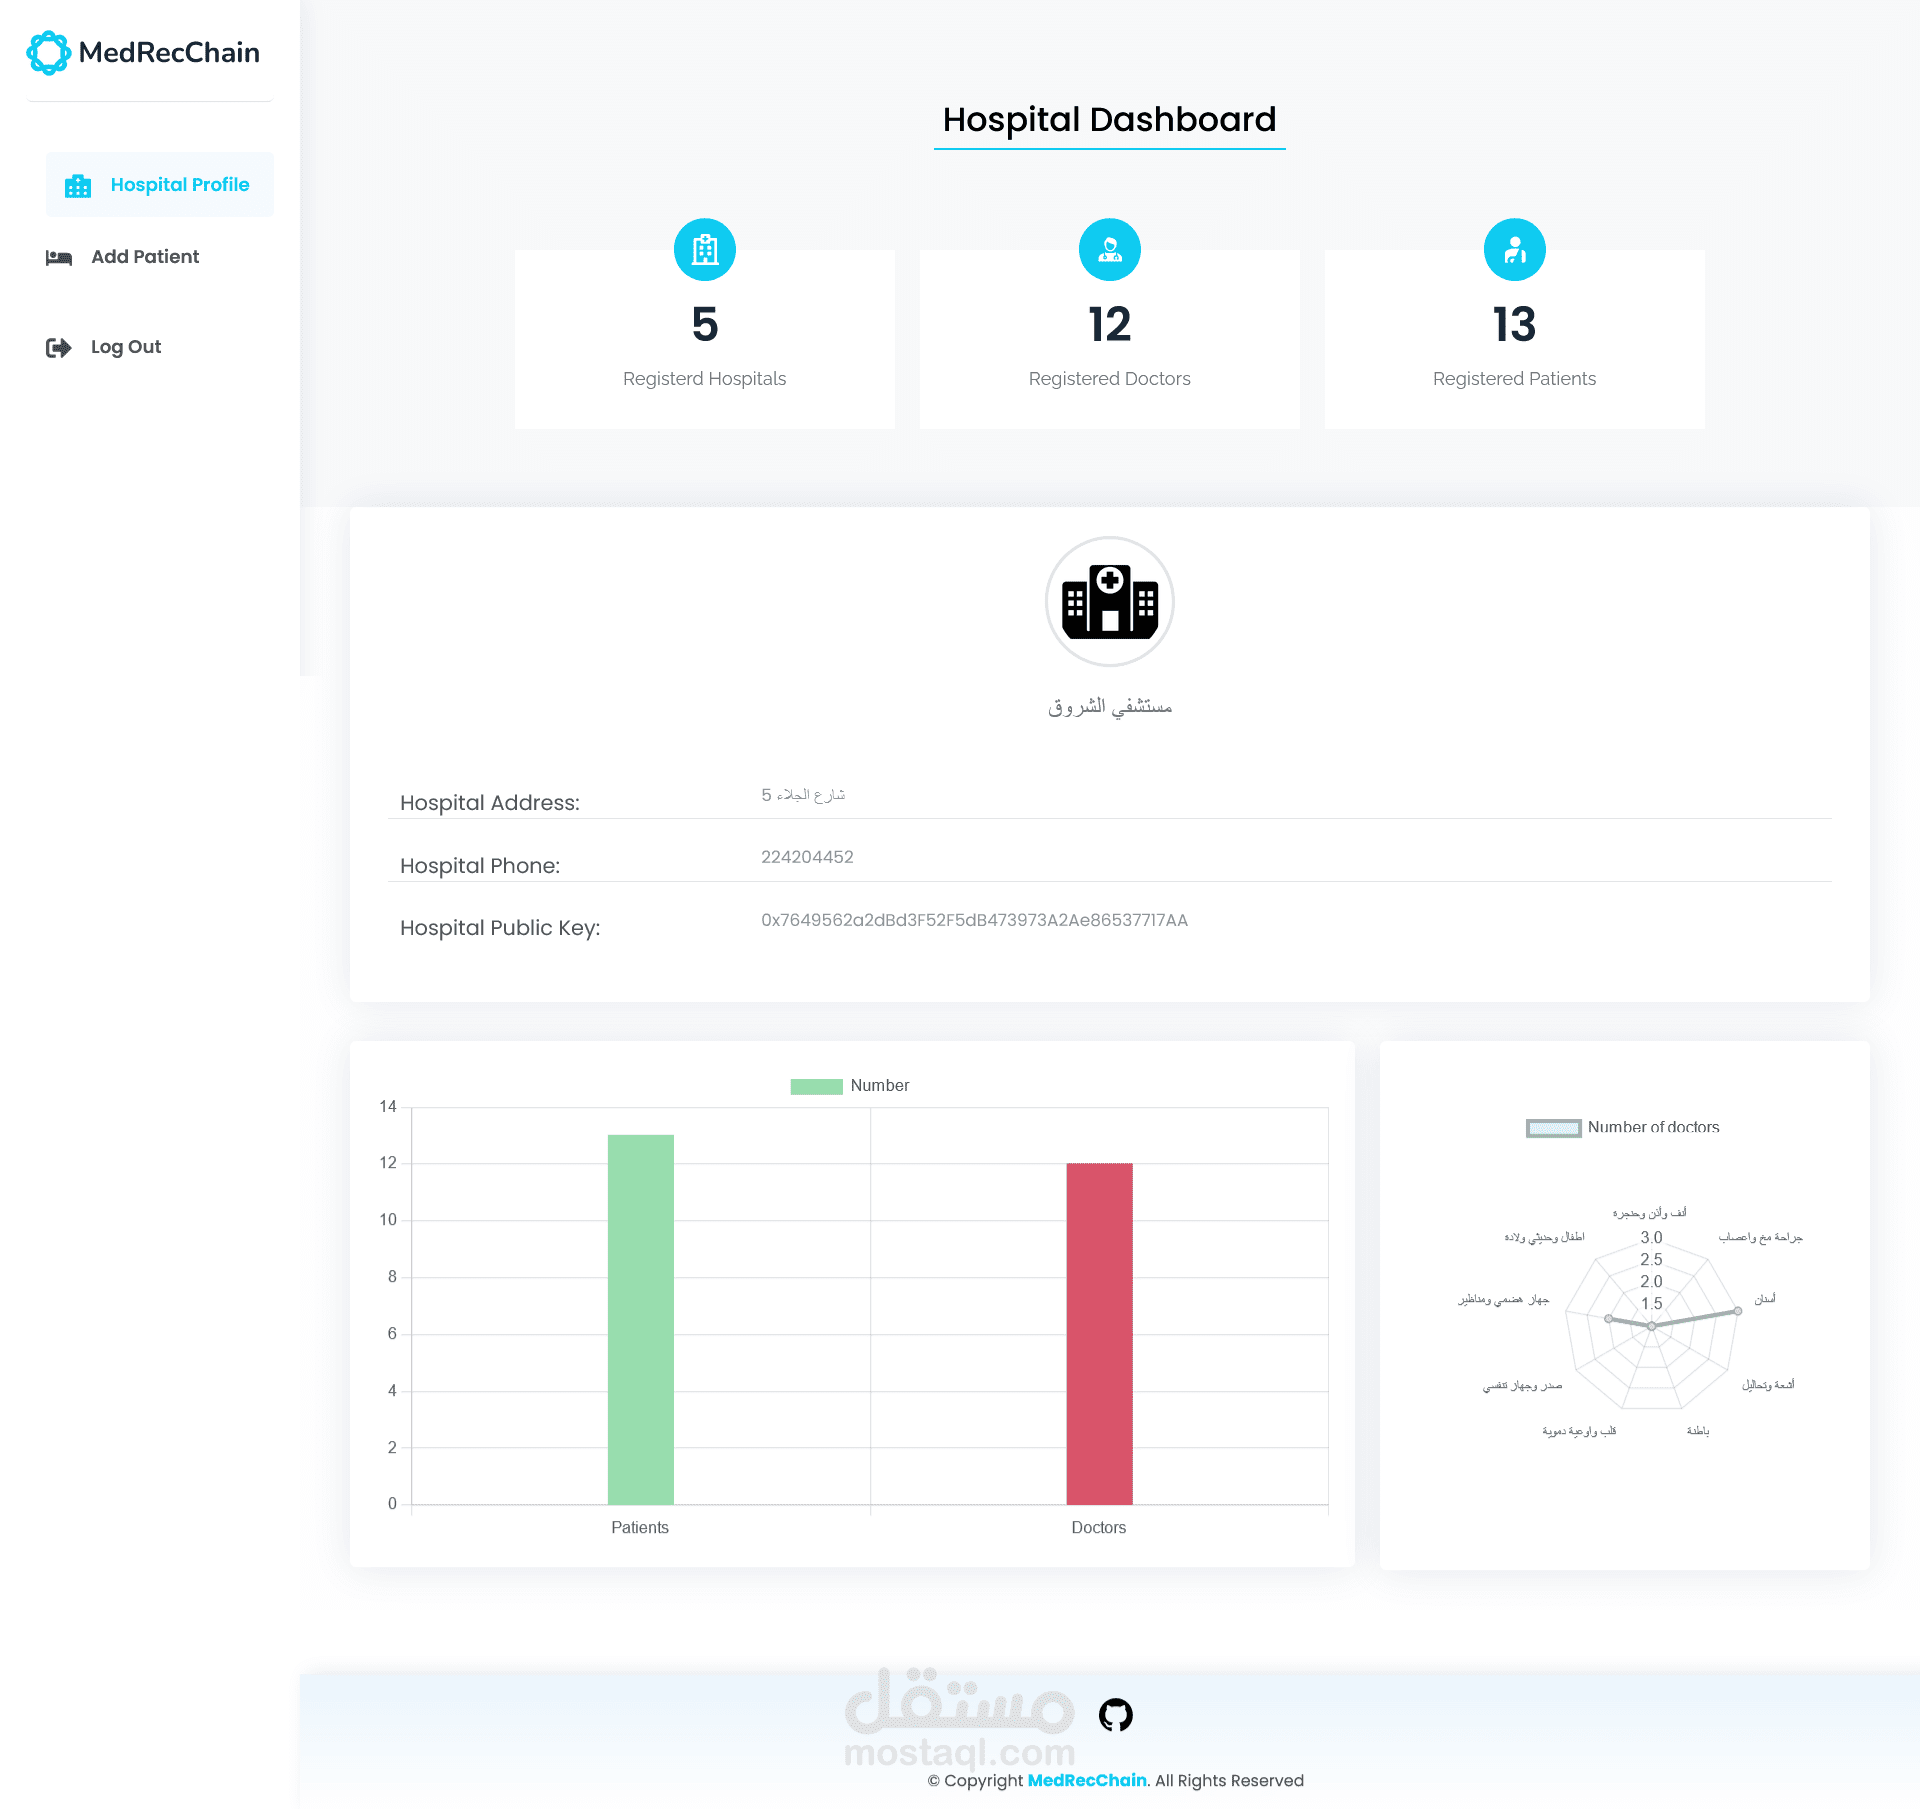This screenshot has width=1920, height=1809.
Task: Toggle the Number of doctors legend
Action: (x=1553, y=1128)
